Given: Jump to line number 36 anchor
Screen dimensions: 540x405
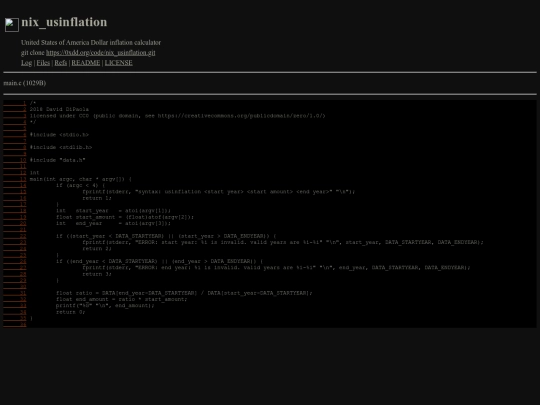Looking at the screenshot, I should 15,325.
